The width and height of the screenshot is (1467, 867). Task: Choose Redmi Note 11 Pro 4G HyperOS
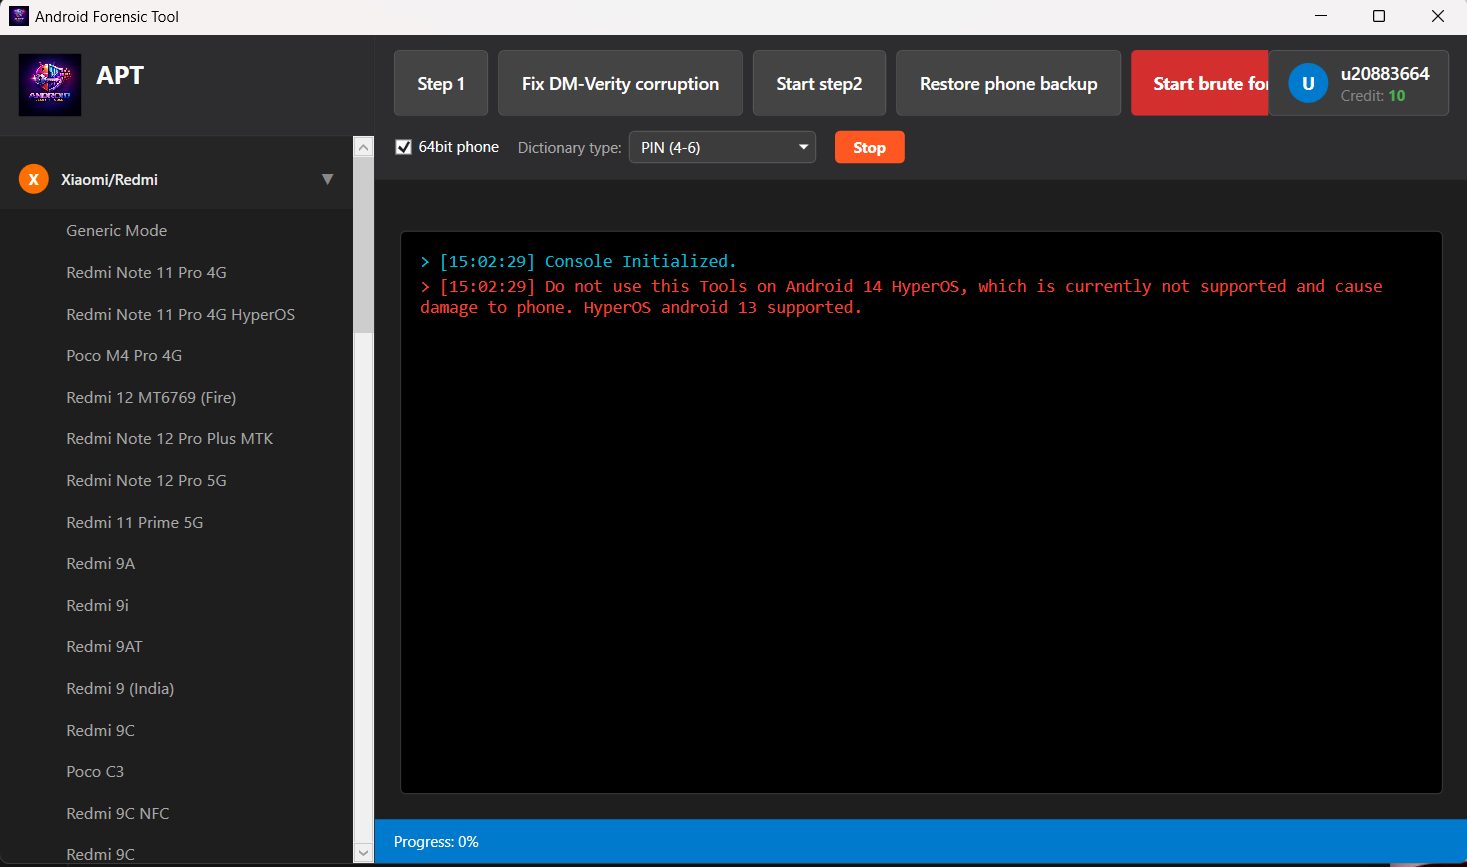coord(180,314)
